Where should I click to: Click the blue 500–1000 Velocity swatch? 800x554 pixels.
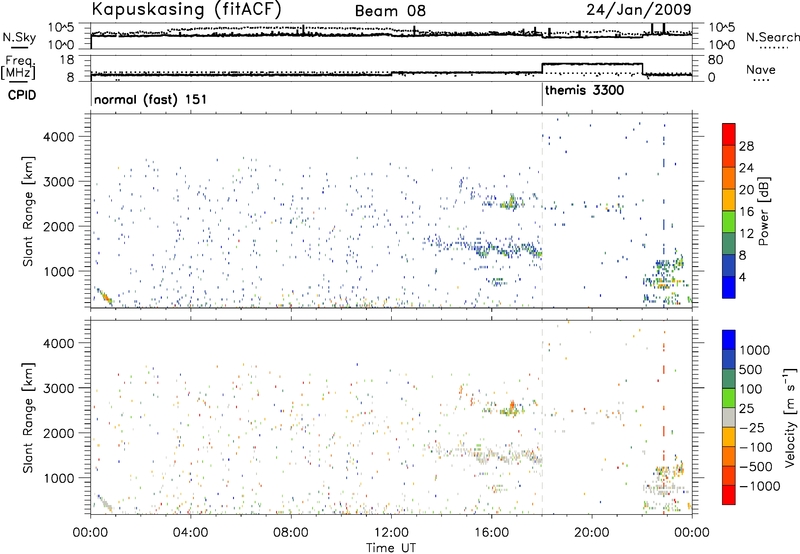click(729, 359)
